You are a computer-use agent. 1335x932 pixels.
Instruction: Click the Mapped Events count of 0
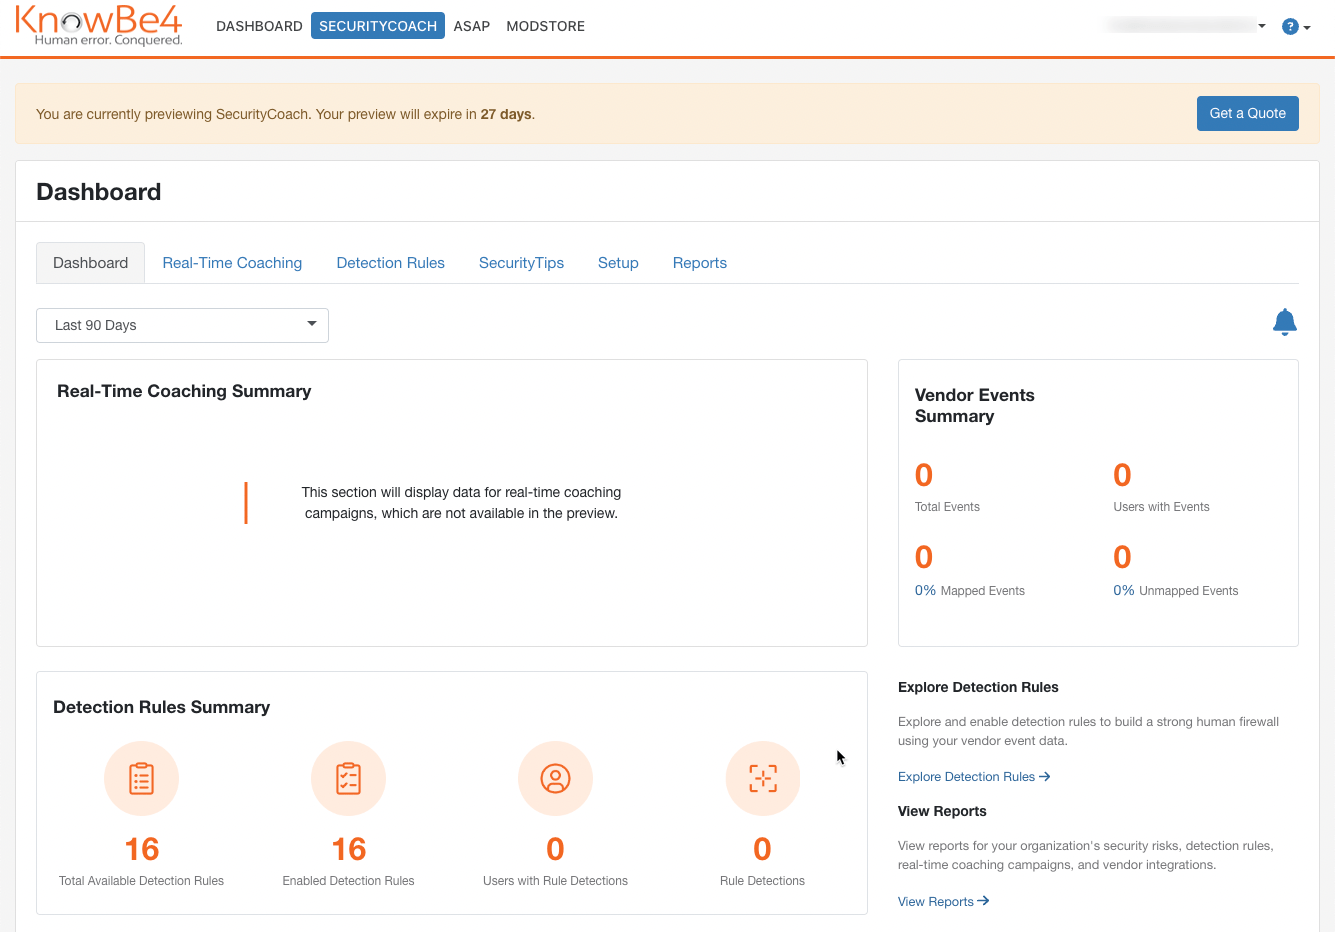pos(924,557)
